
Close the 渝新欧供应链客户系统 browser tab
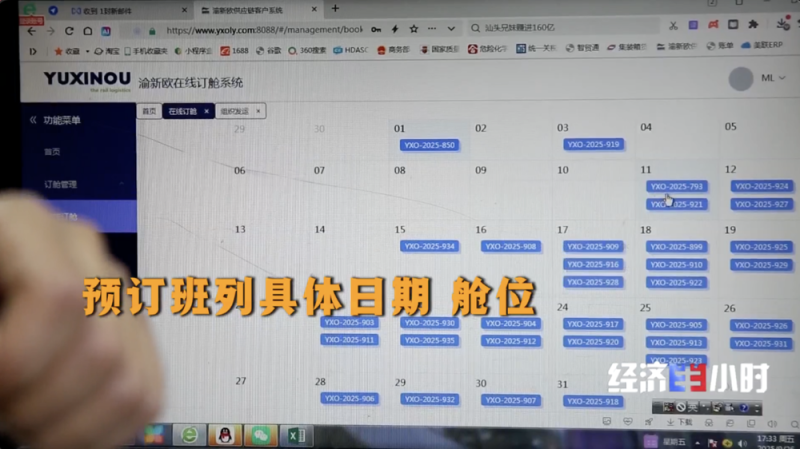point(314,9)
